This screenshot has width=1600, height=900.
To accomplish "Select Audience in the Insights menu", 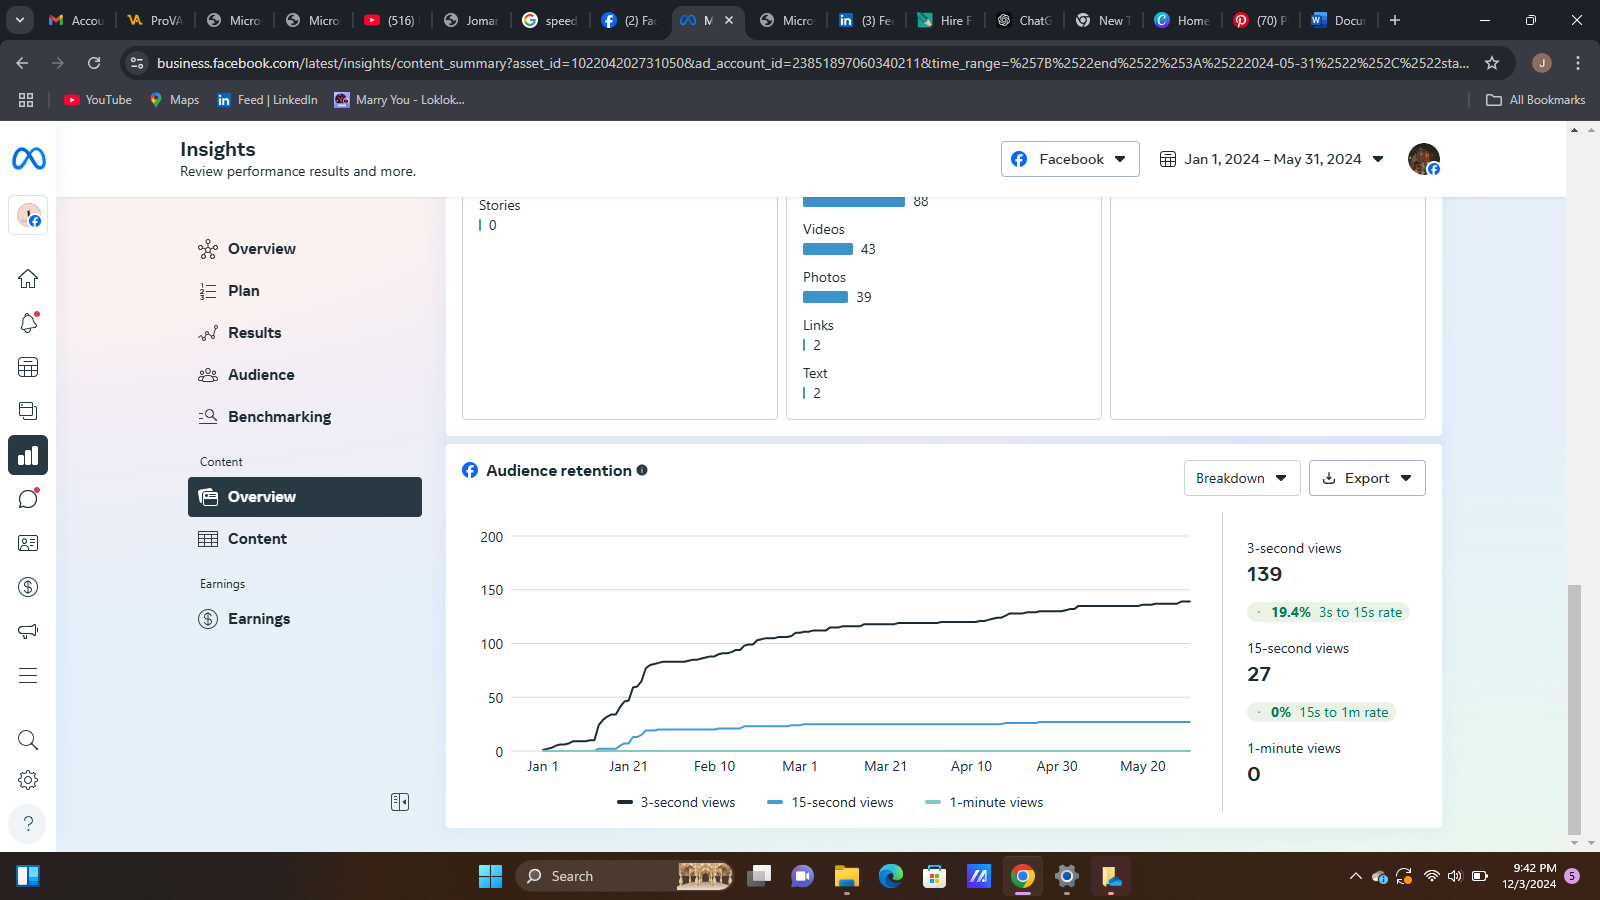I will 261,375.
